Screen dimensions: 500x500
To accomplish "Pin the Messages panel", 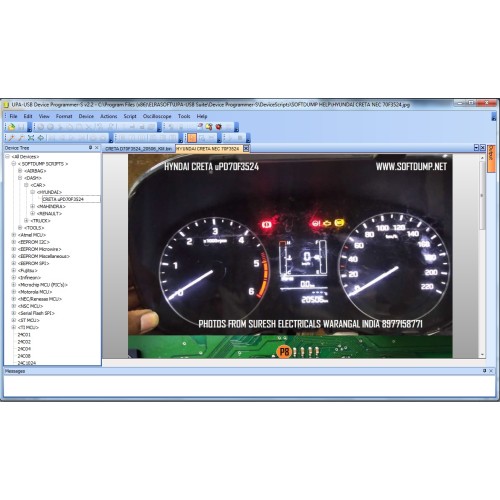I will 484,371.
